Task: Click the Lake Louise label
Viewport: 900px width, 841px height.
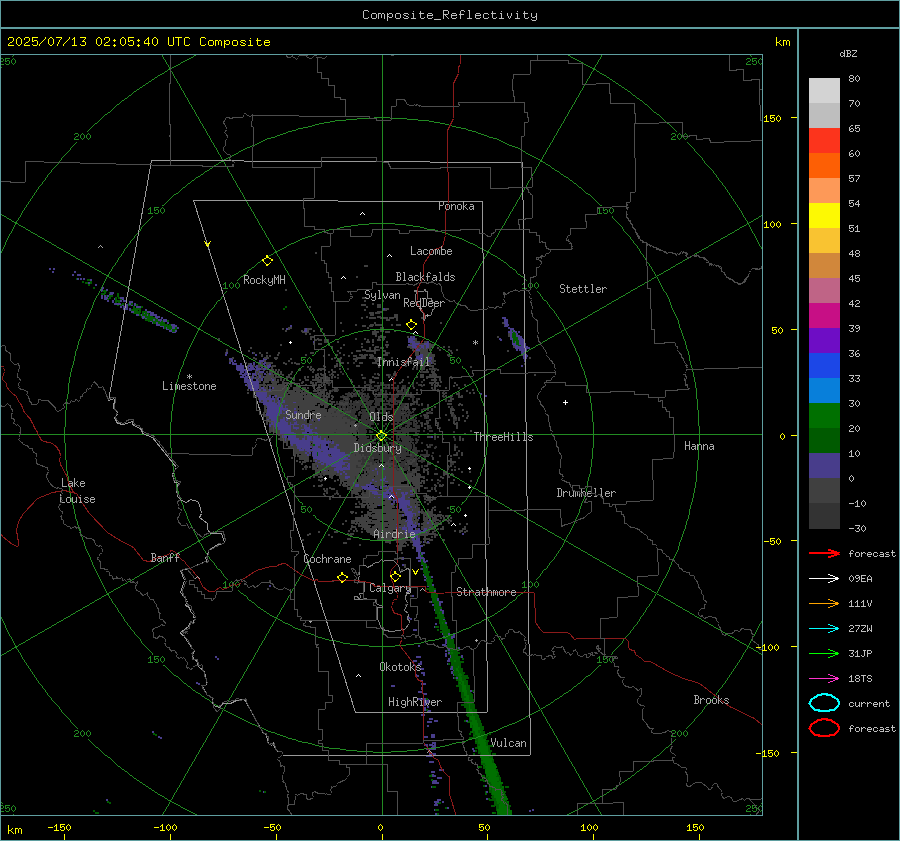Action: pos(77,491)
